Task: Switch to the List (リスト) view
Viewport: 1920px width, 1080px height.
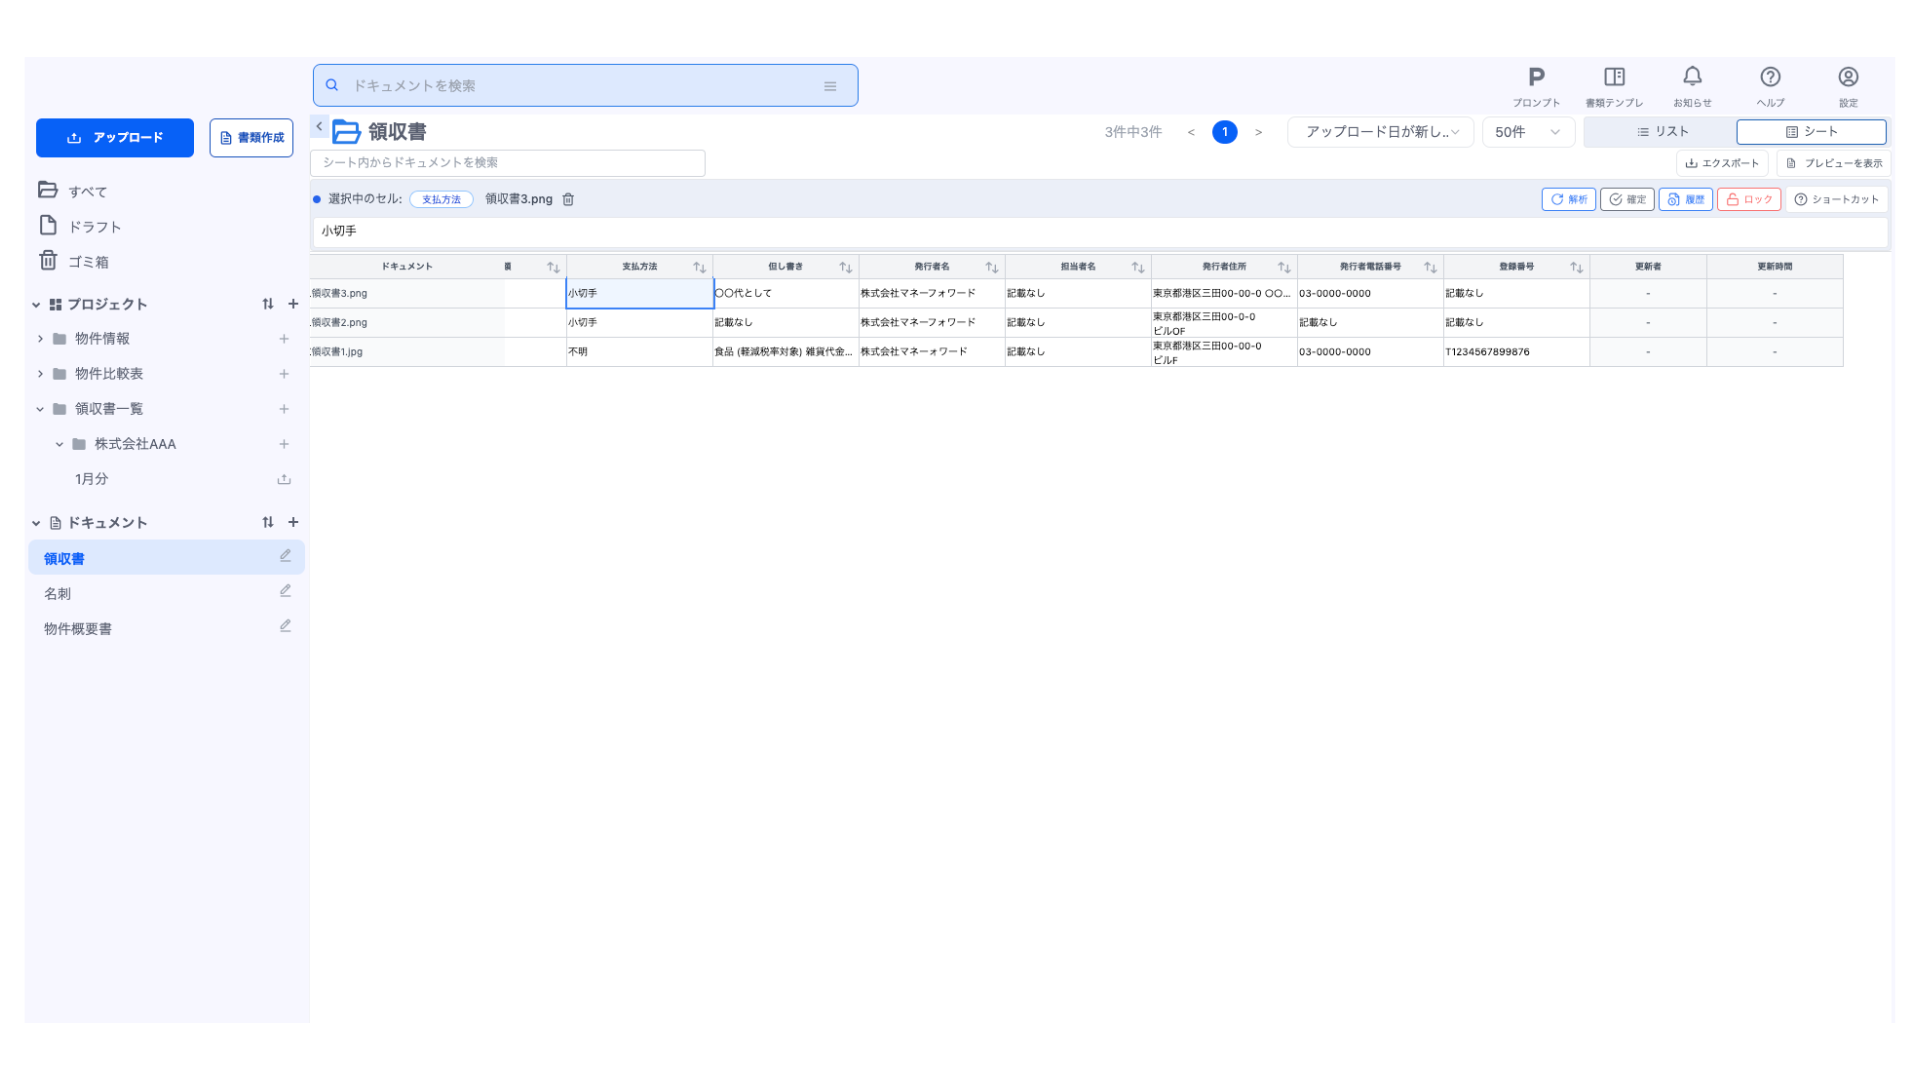Action: coord(1662,132)
